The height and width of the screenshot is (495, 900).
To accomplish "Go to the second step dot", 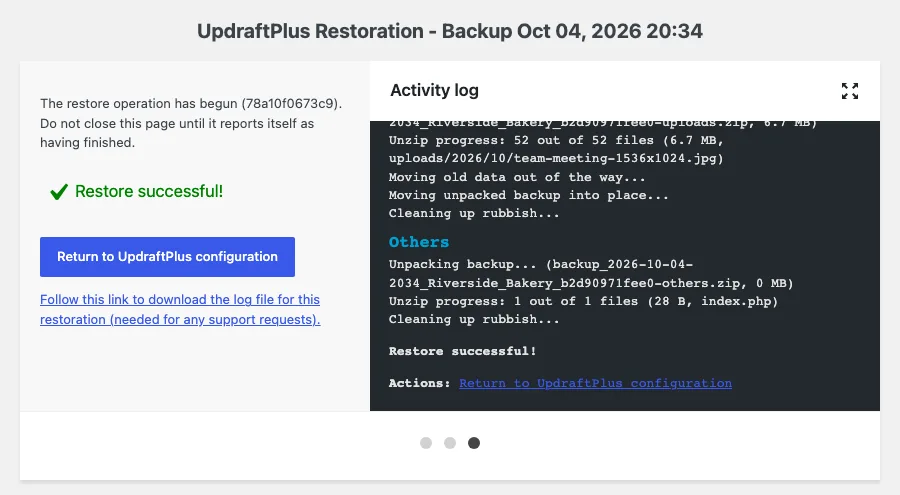I will [450, 443].
